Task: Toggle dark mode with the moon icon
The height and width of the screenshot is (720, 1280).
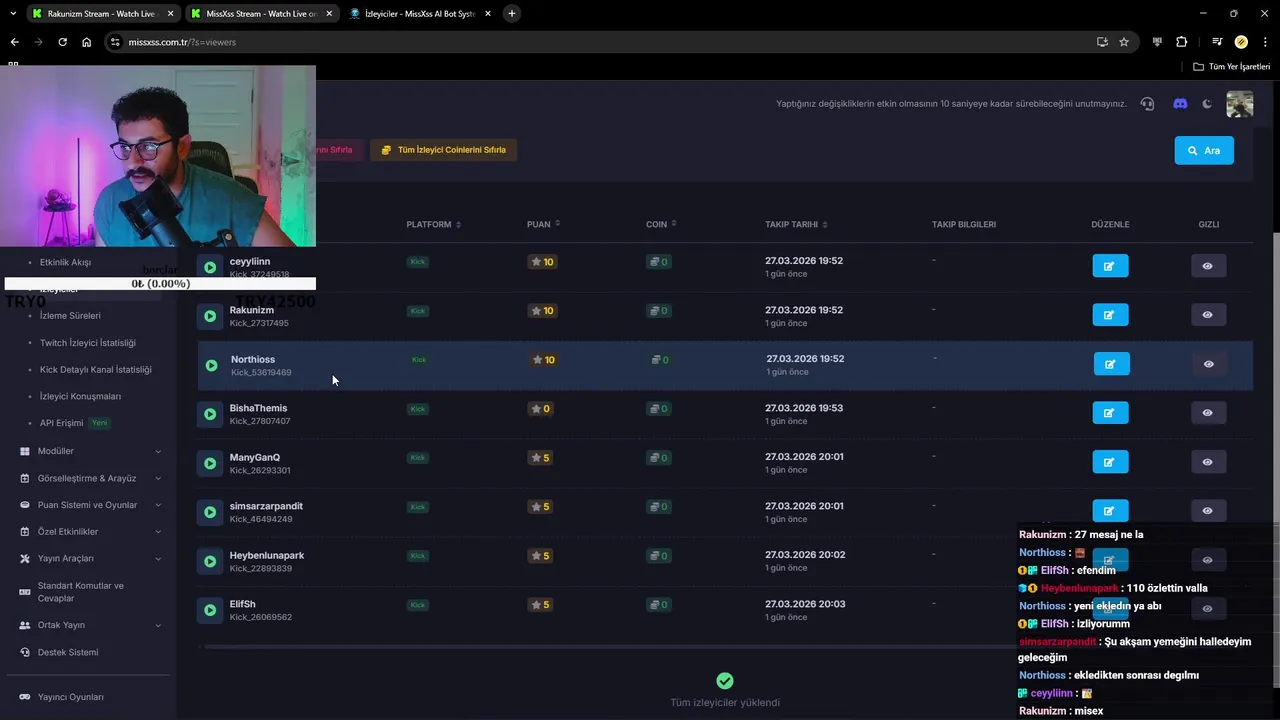Action: pos(1207,104)
